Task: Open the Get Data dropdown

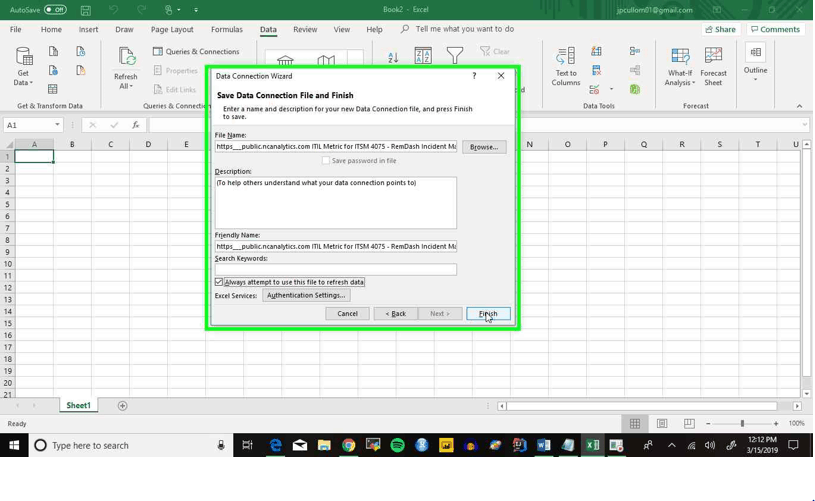Action: [x=23, y=67]
